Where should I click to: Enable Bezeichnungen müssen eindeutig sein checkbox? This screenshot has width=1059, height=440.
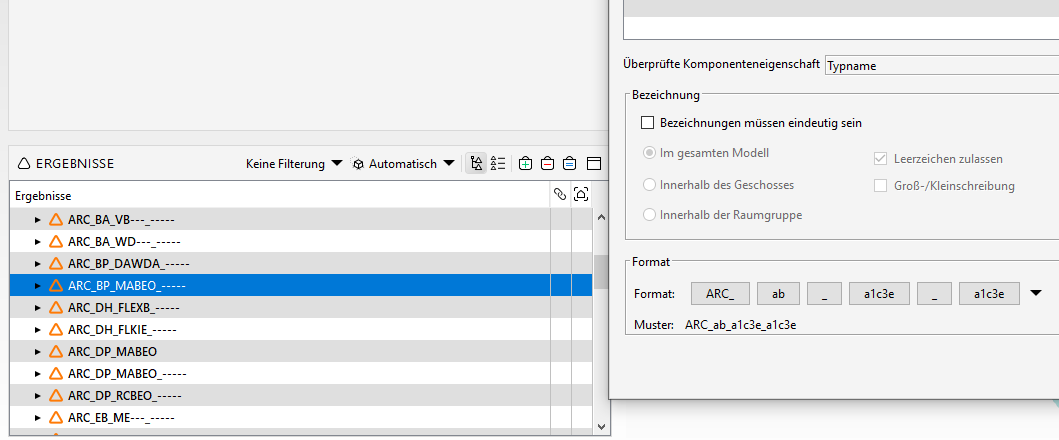click(x=648, y=123)
